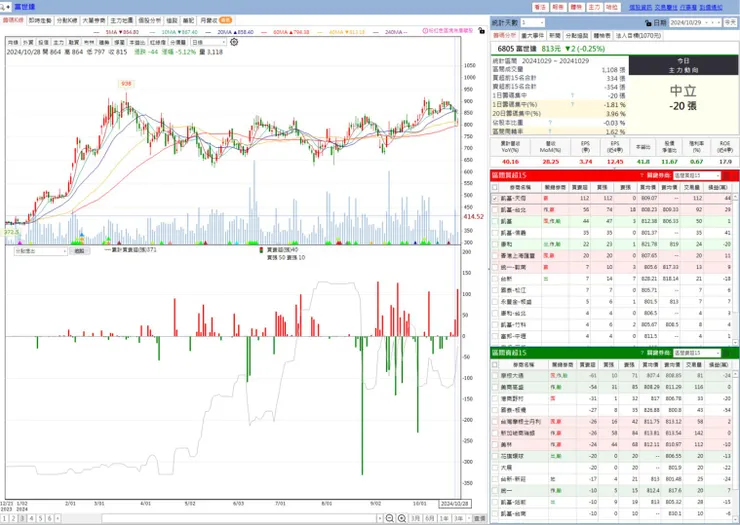
Task: Toggle the header checkbox in 區間買超15 table
Action: [495, 187]
